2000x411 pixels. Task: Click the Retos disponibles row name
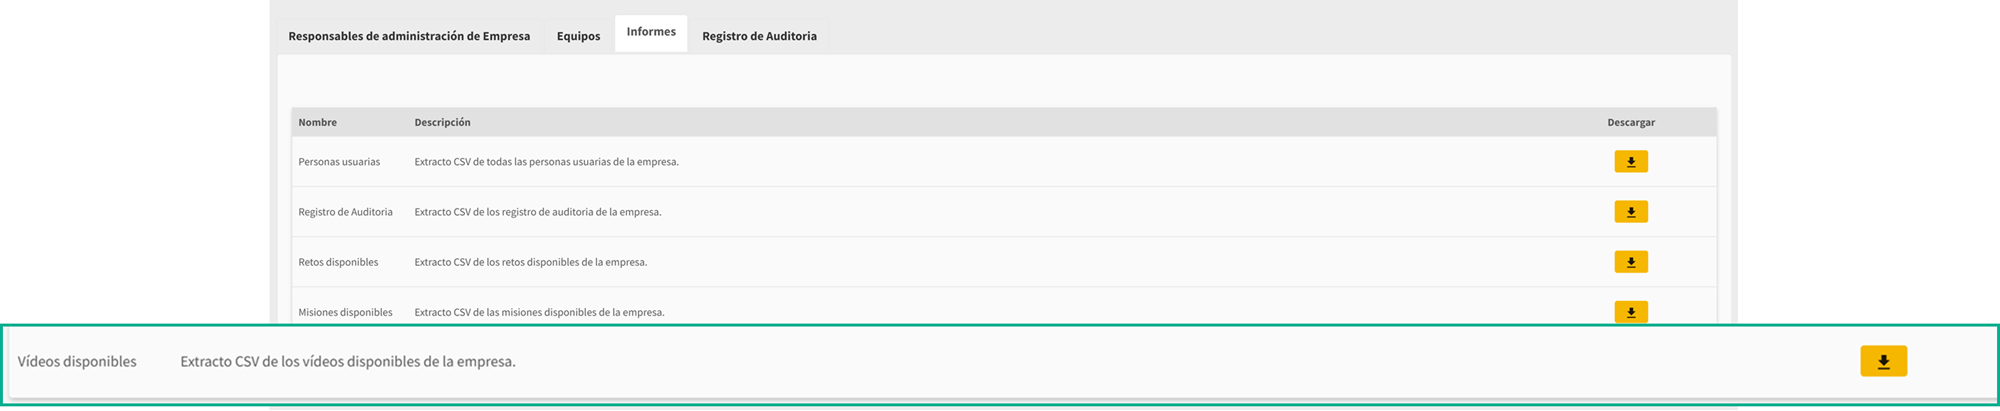click(338, 262)
